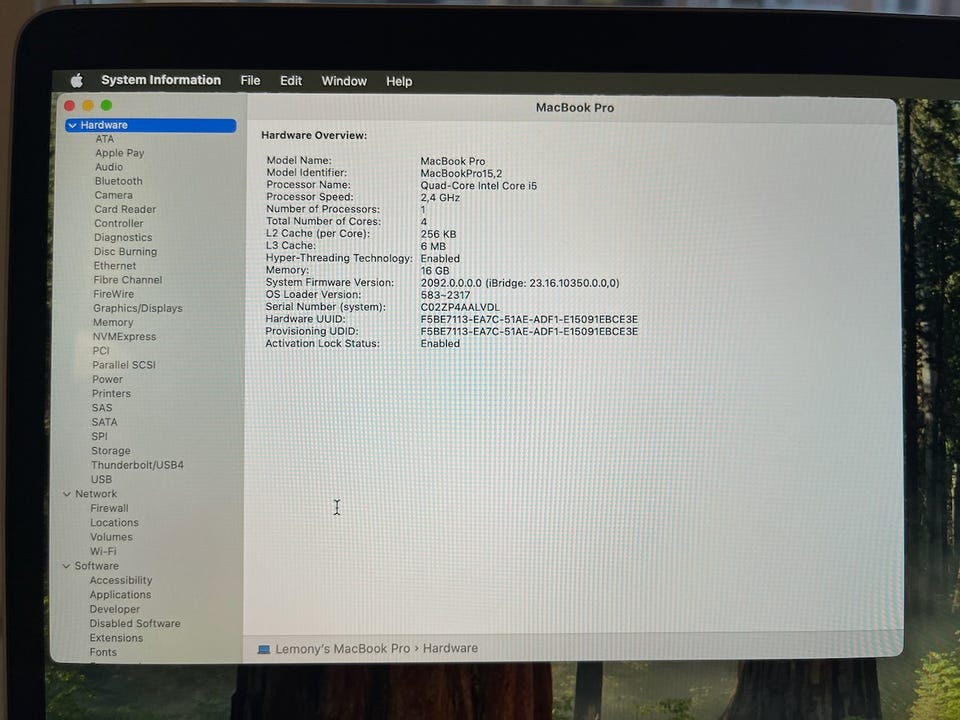This screenshot has width=960, height=720.
Task: Select Extensions in the sidebar
Action: [x=116, y=638]
